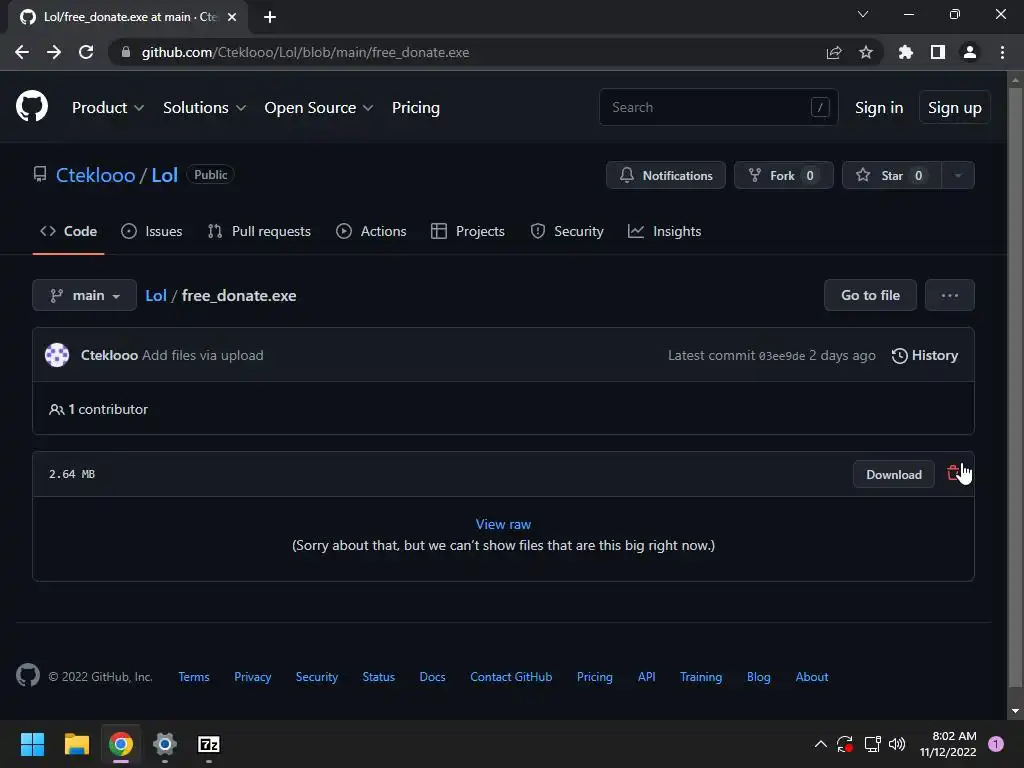
Task: Click Go to file button
Action: point(870,295)
